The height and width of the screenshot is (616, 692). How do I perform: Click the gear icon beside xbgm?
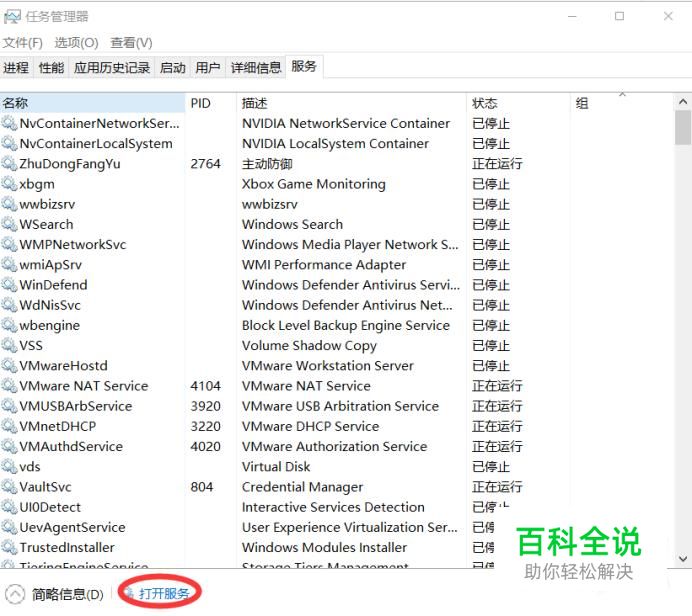pos(9,184)
